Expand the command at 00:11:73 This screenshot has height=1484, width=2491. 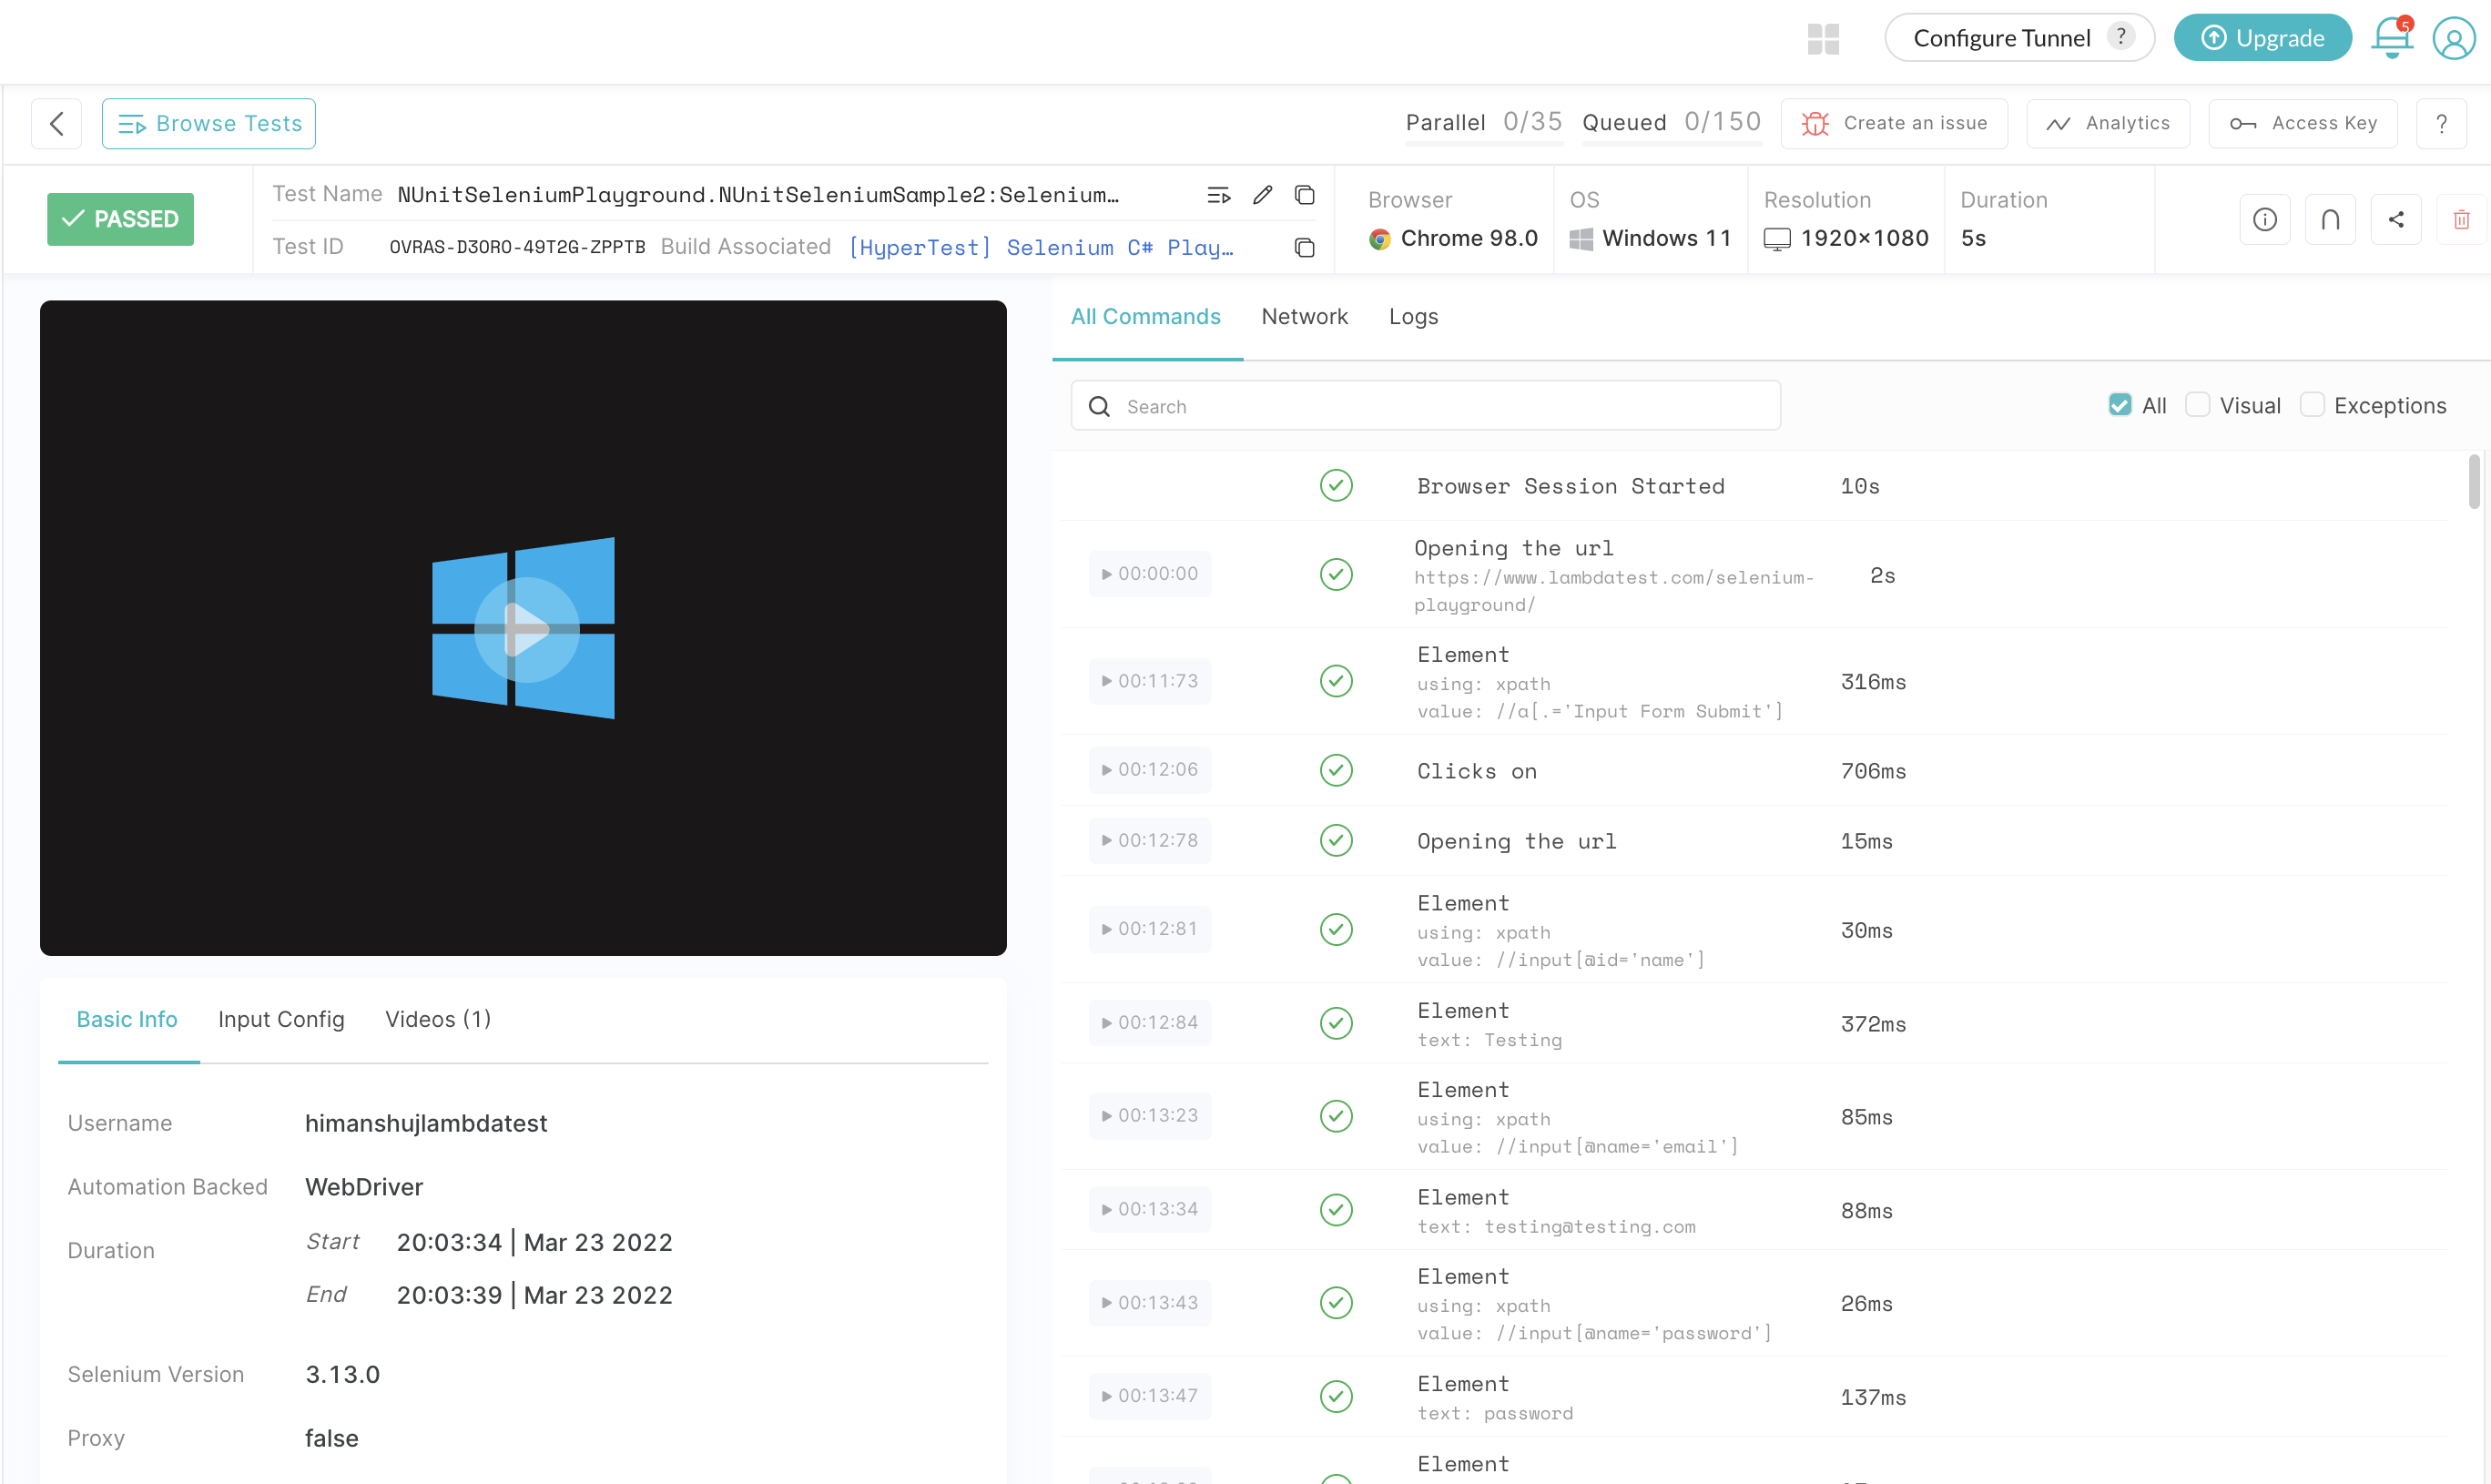click(1104, 682)
